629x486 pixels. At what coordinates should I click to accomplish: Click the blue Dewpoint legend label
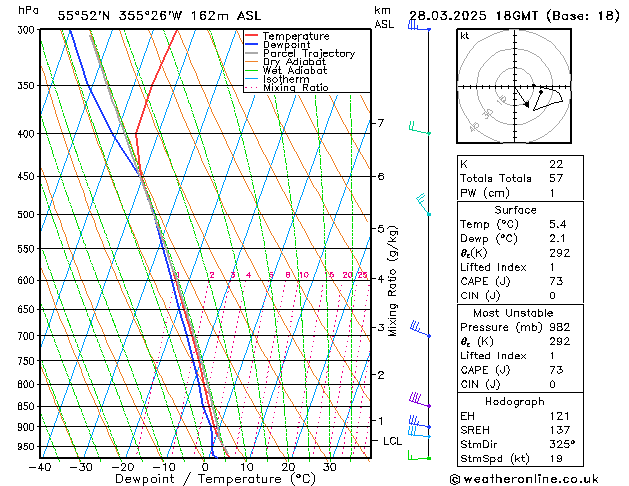click(286, 45)
